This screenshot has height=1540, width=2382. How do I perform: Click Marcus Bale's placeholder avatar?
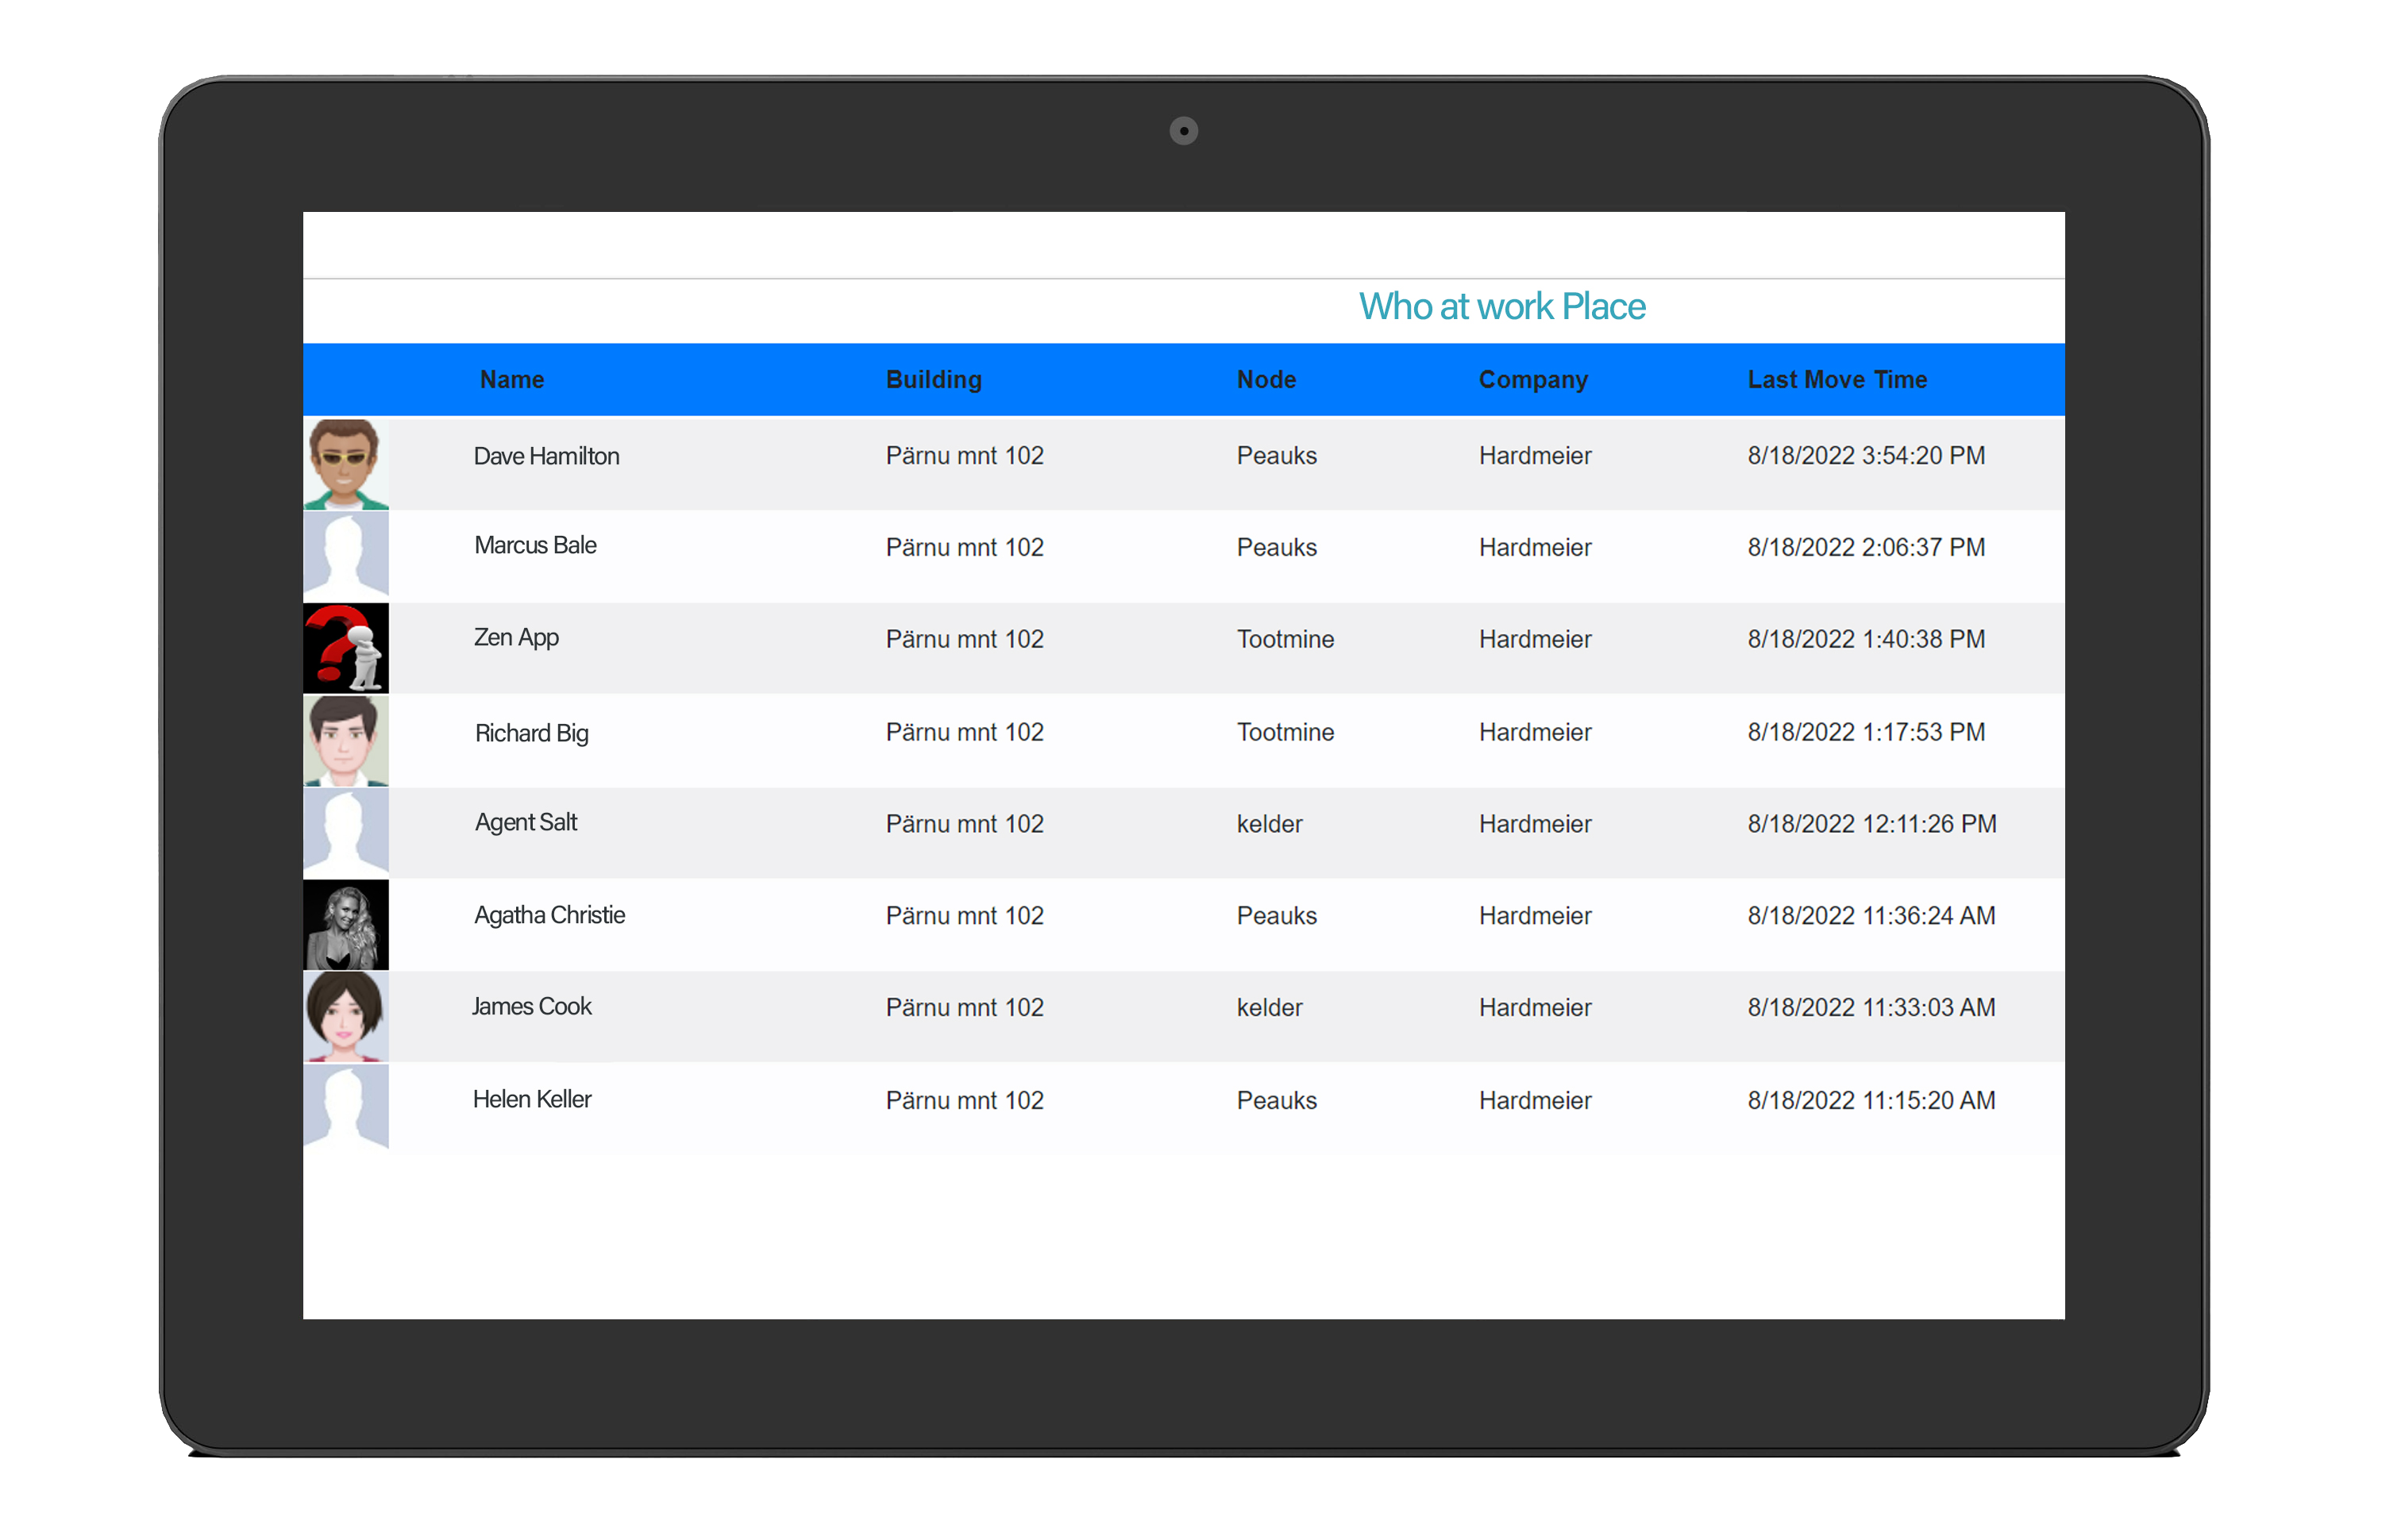(345, 554)
